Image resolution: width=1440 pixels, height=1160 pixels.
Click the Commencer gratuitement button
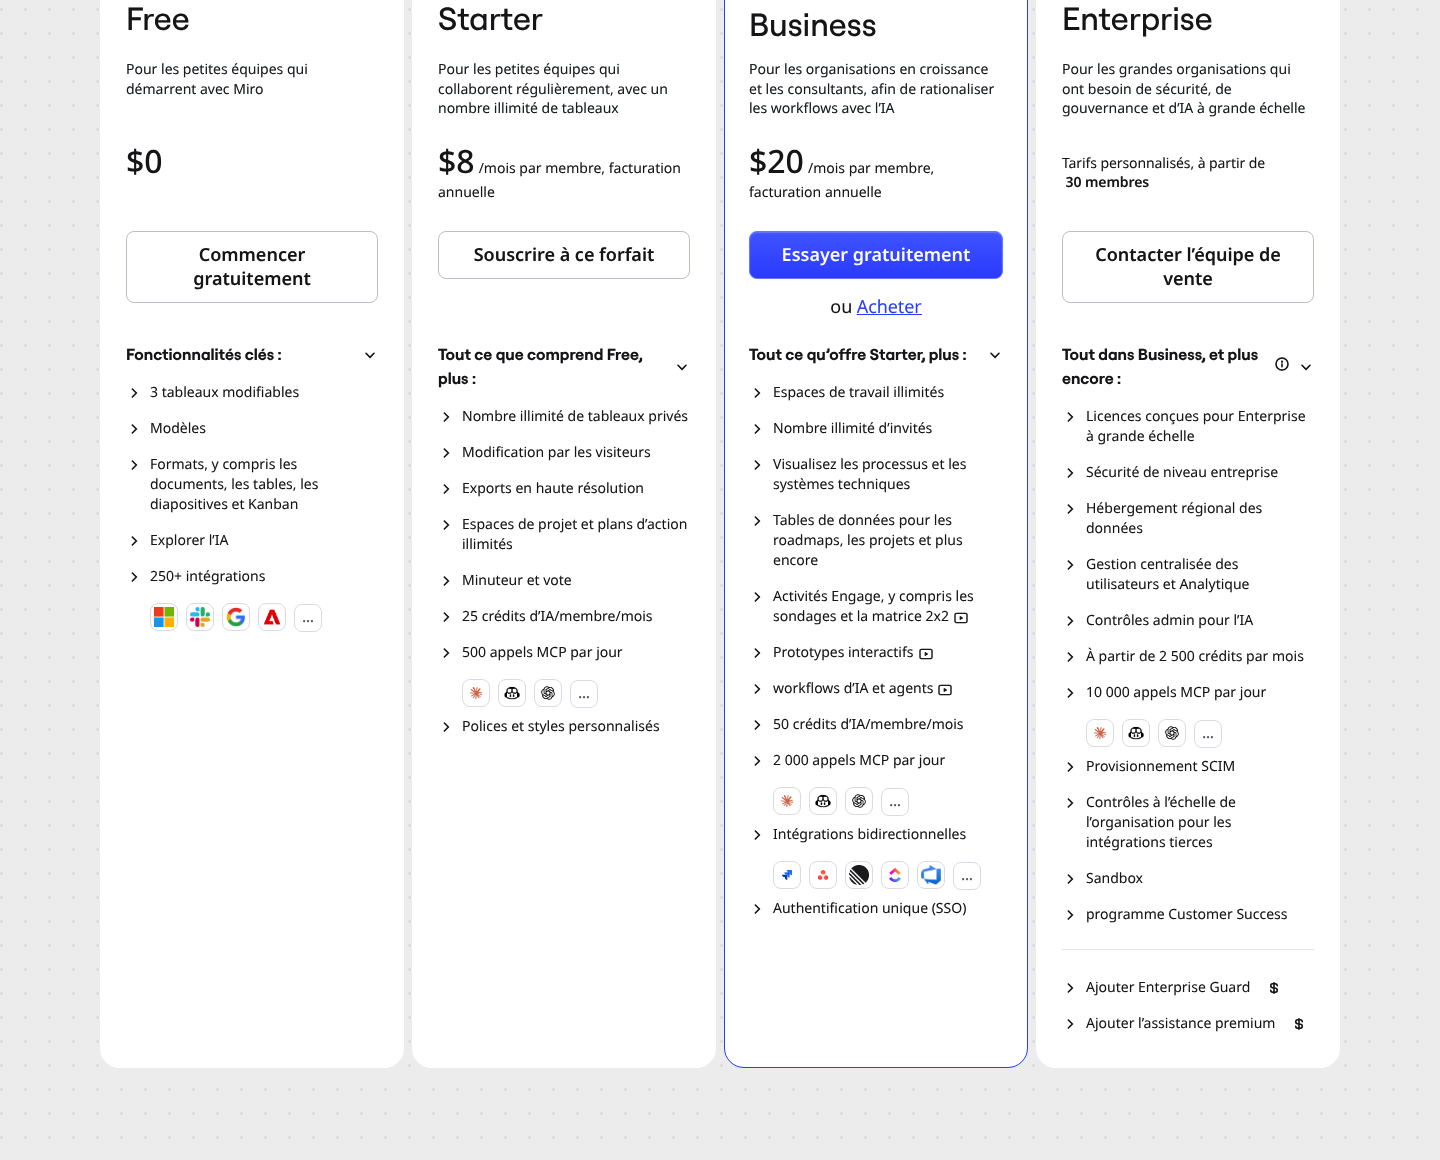tap(252, 267)
